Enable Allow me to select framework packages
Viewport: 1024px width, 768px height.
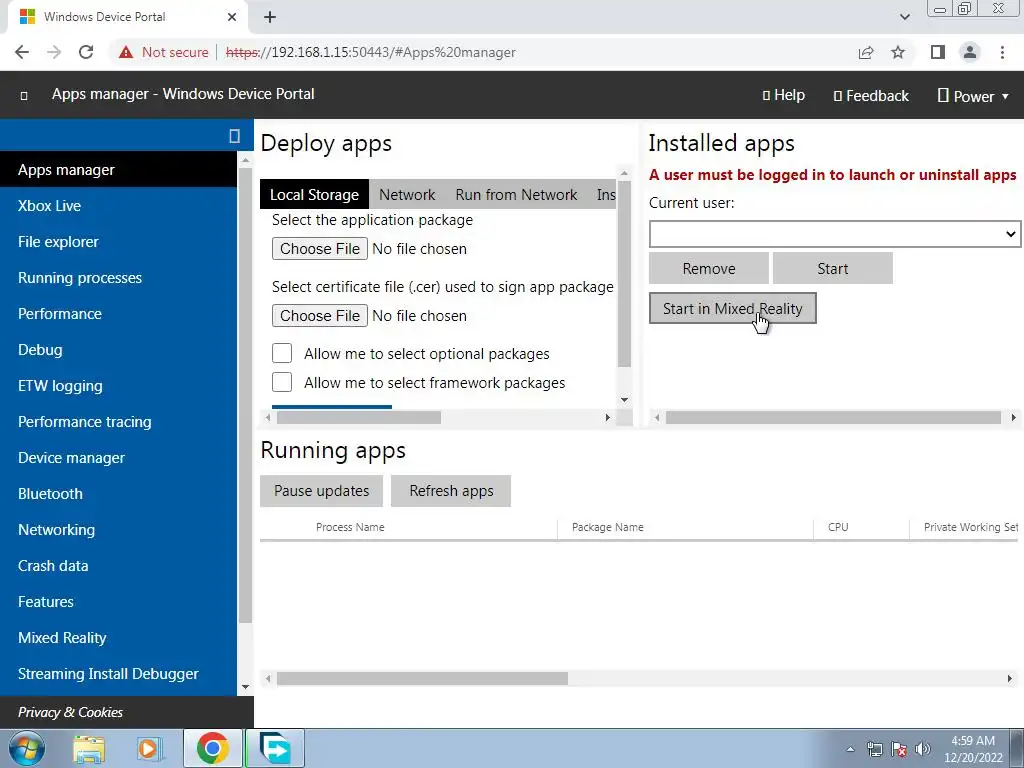tap(282, 382)
